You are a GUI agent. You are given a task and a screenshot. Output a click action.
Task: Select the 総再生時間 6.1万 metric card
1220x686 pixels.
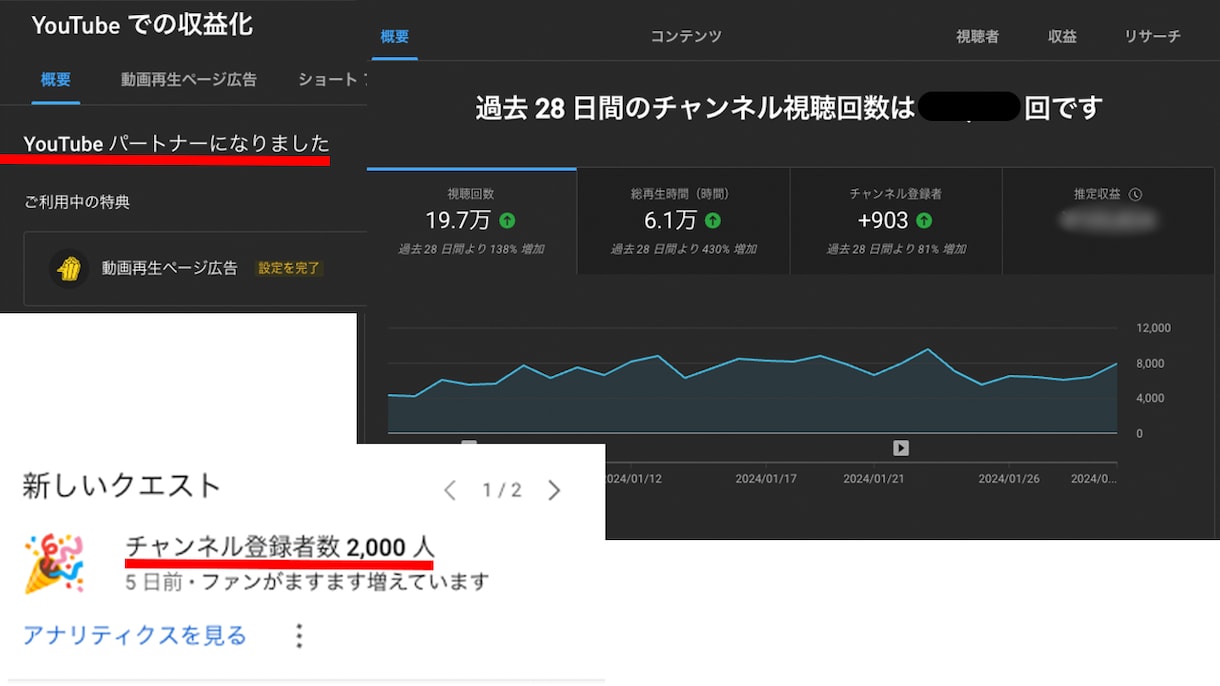coord(684,221)
